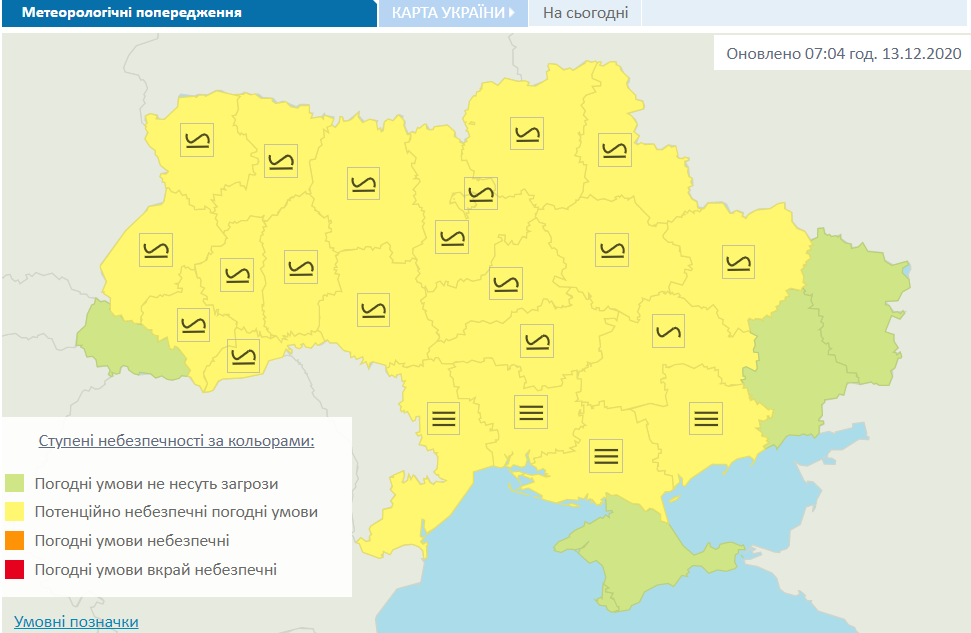This screenshot has height=633, width=971.
Task: Click the ice warning icon over Sumy oblast
Action: (x=615, y=150)
